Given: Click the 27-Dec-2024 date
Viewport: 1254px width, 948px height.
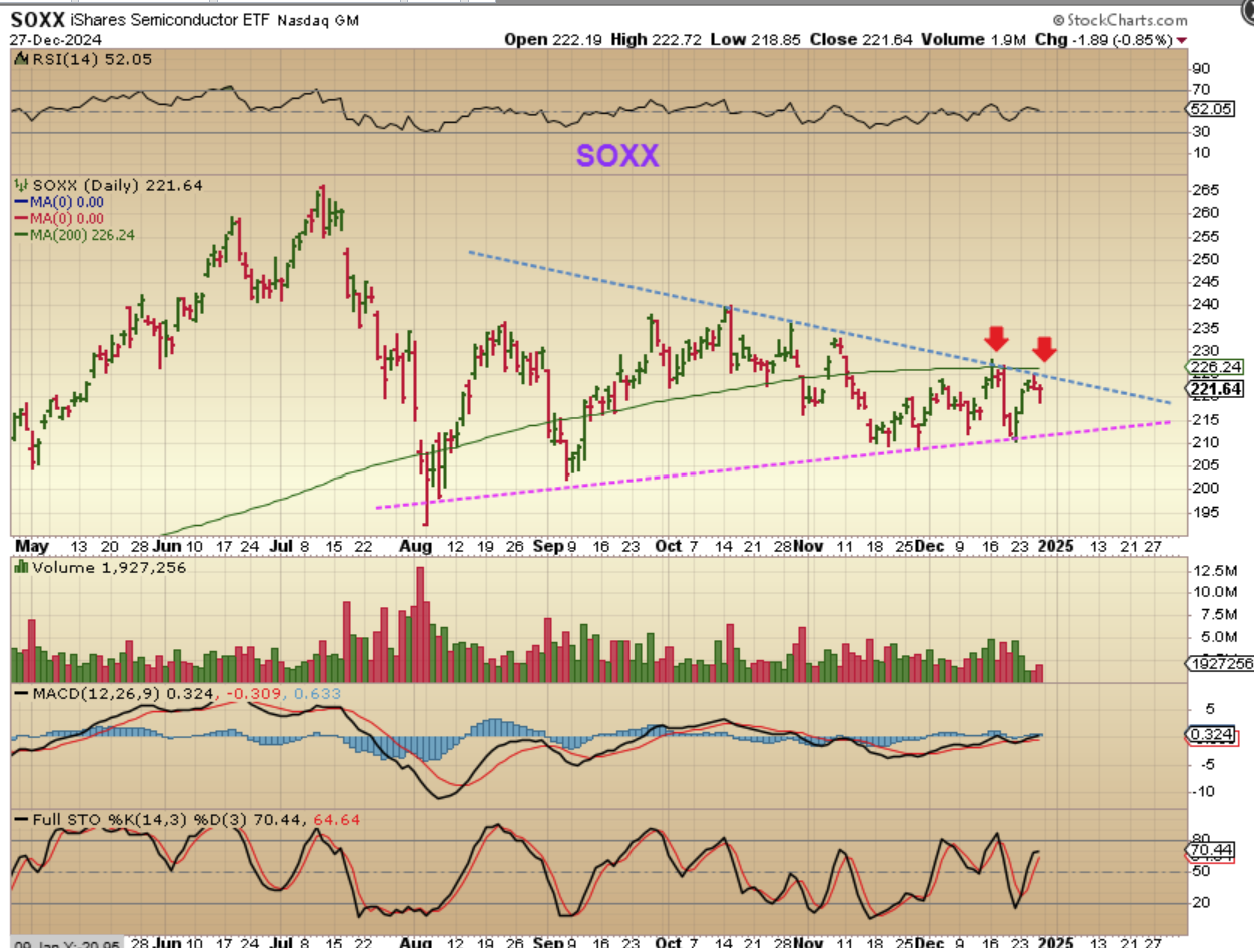Looking at the screenshot, I should [x=55, y=40].
